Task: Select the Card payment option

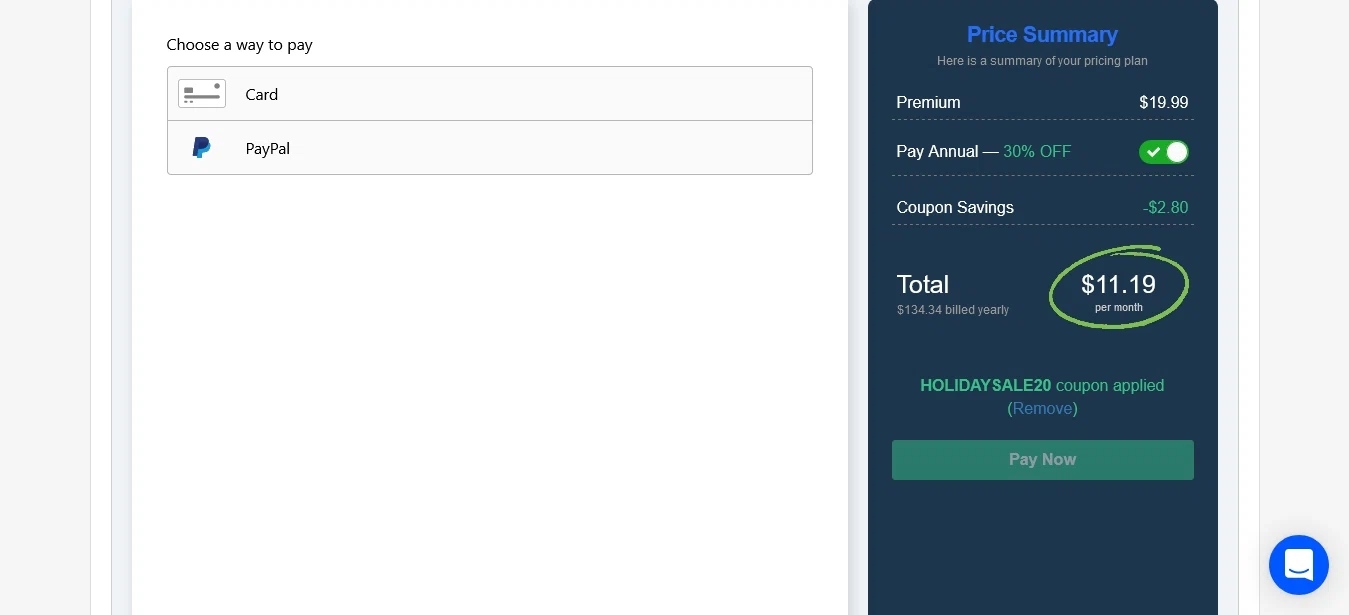Action: pyautogui.click(x=490, y=94)
